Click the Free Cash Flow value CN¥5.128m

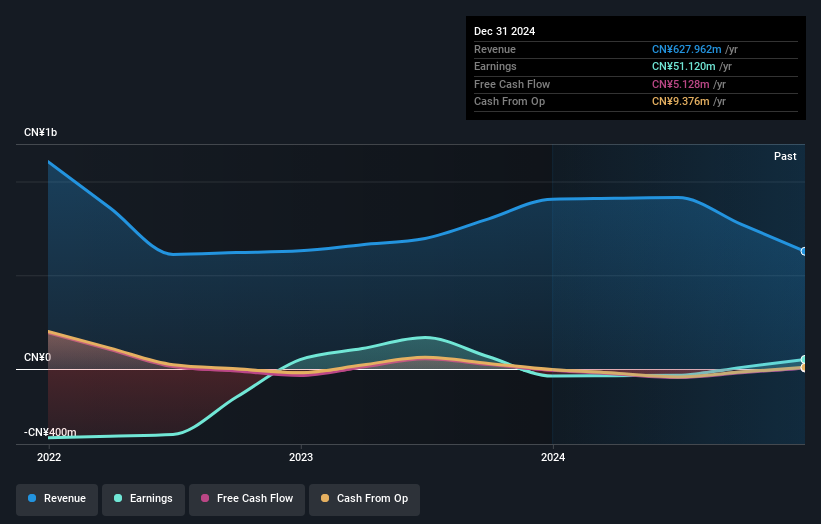click(x=681, y=84)
